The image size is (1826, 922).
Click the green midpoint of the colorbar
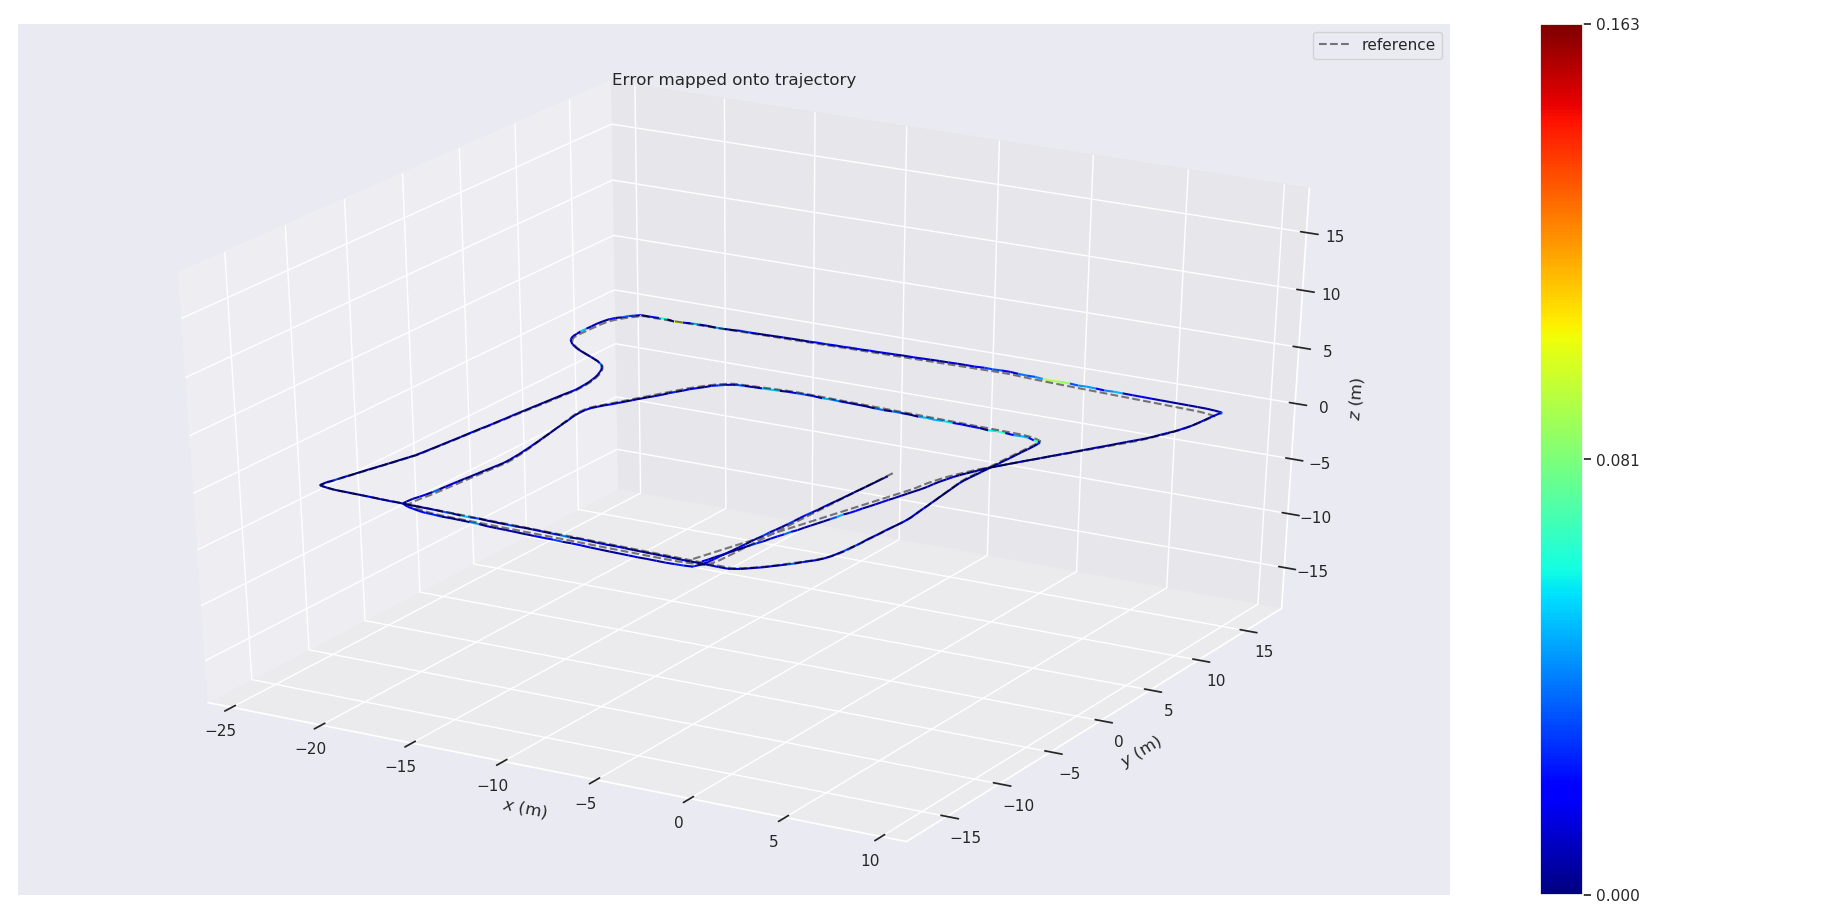coord(1562,460)
